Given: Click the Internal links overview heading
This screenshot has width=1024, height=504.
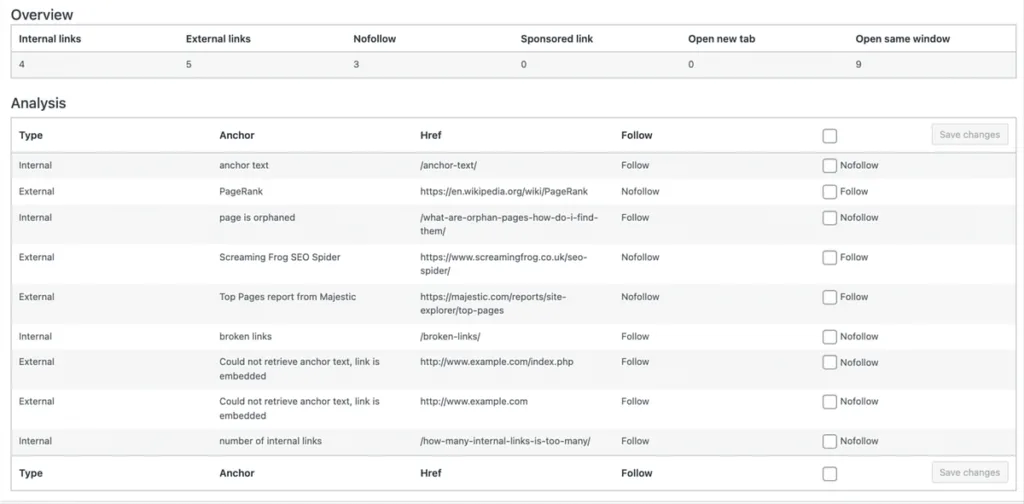Looking at the screenshot, I should click(x=50, y=39).
